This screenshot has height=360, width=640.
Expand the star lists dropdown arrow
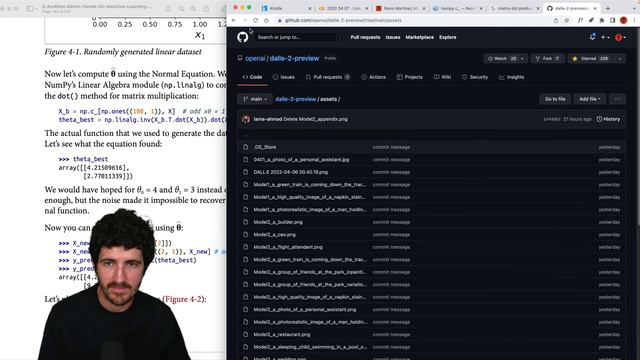pyautogui.click(x=620, y=59)
